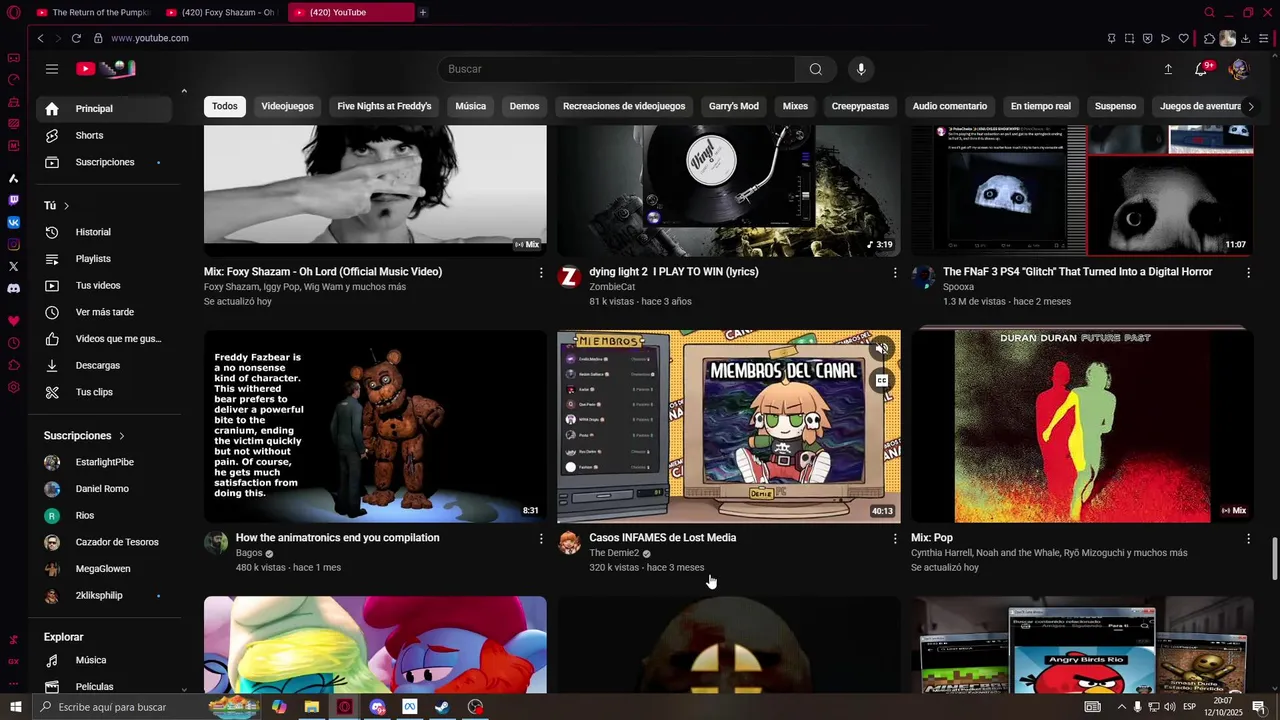Go to Shorts in sidebar
This screenshot has height=720, width=1280.
[103, 135]
